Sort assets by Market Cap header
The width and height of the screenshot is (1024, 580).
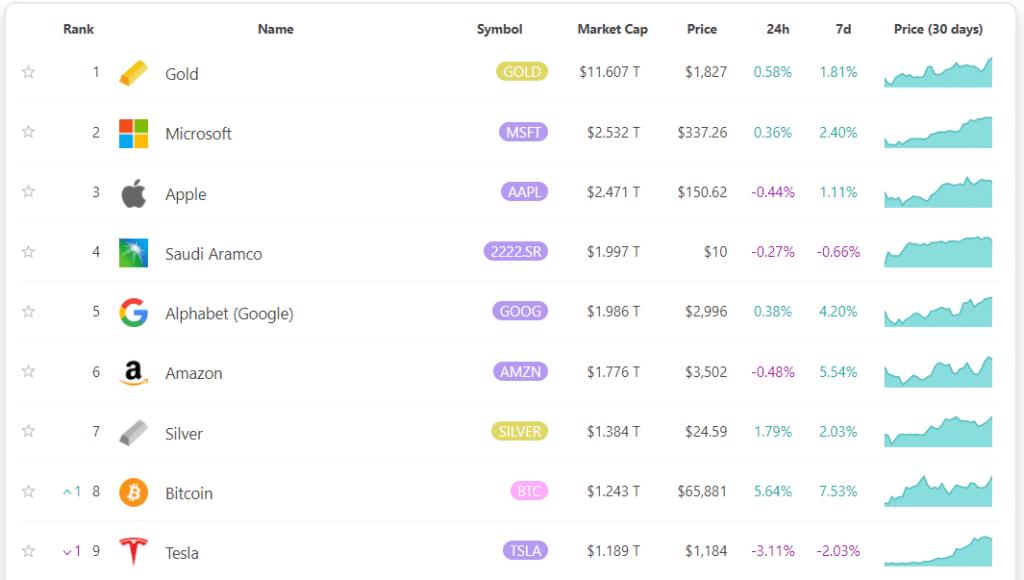coord(613,29)
